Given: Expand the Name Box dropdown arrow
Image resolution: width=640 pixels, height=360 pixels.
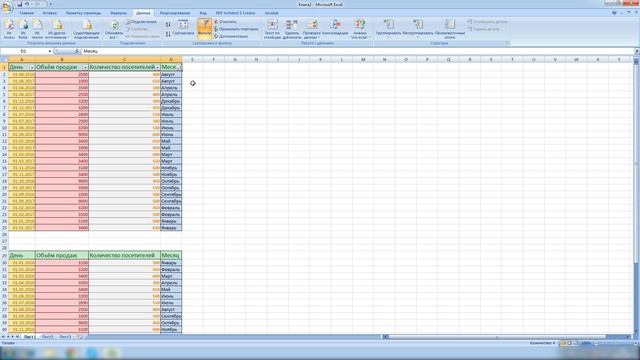Looking at the screenshot, I should pos(50,51).
